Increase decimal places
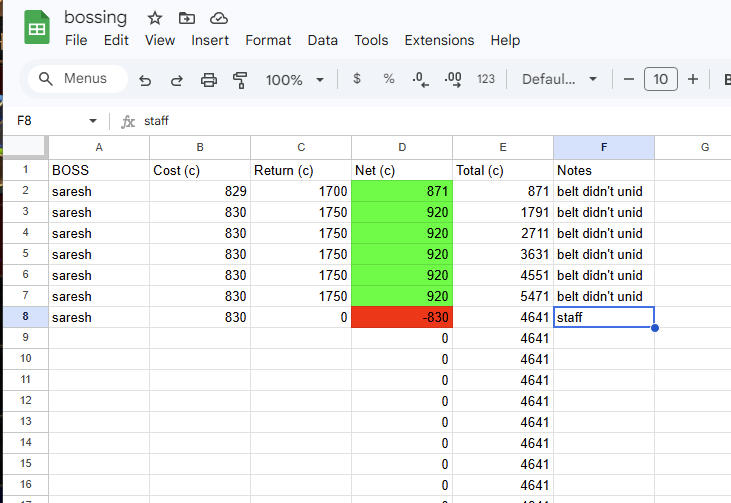 pos(453,79)
